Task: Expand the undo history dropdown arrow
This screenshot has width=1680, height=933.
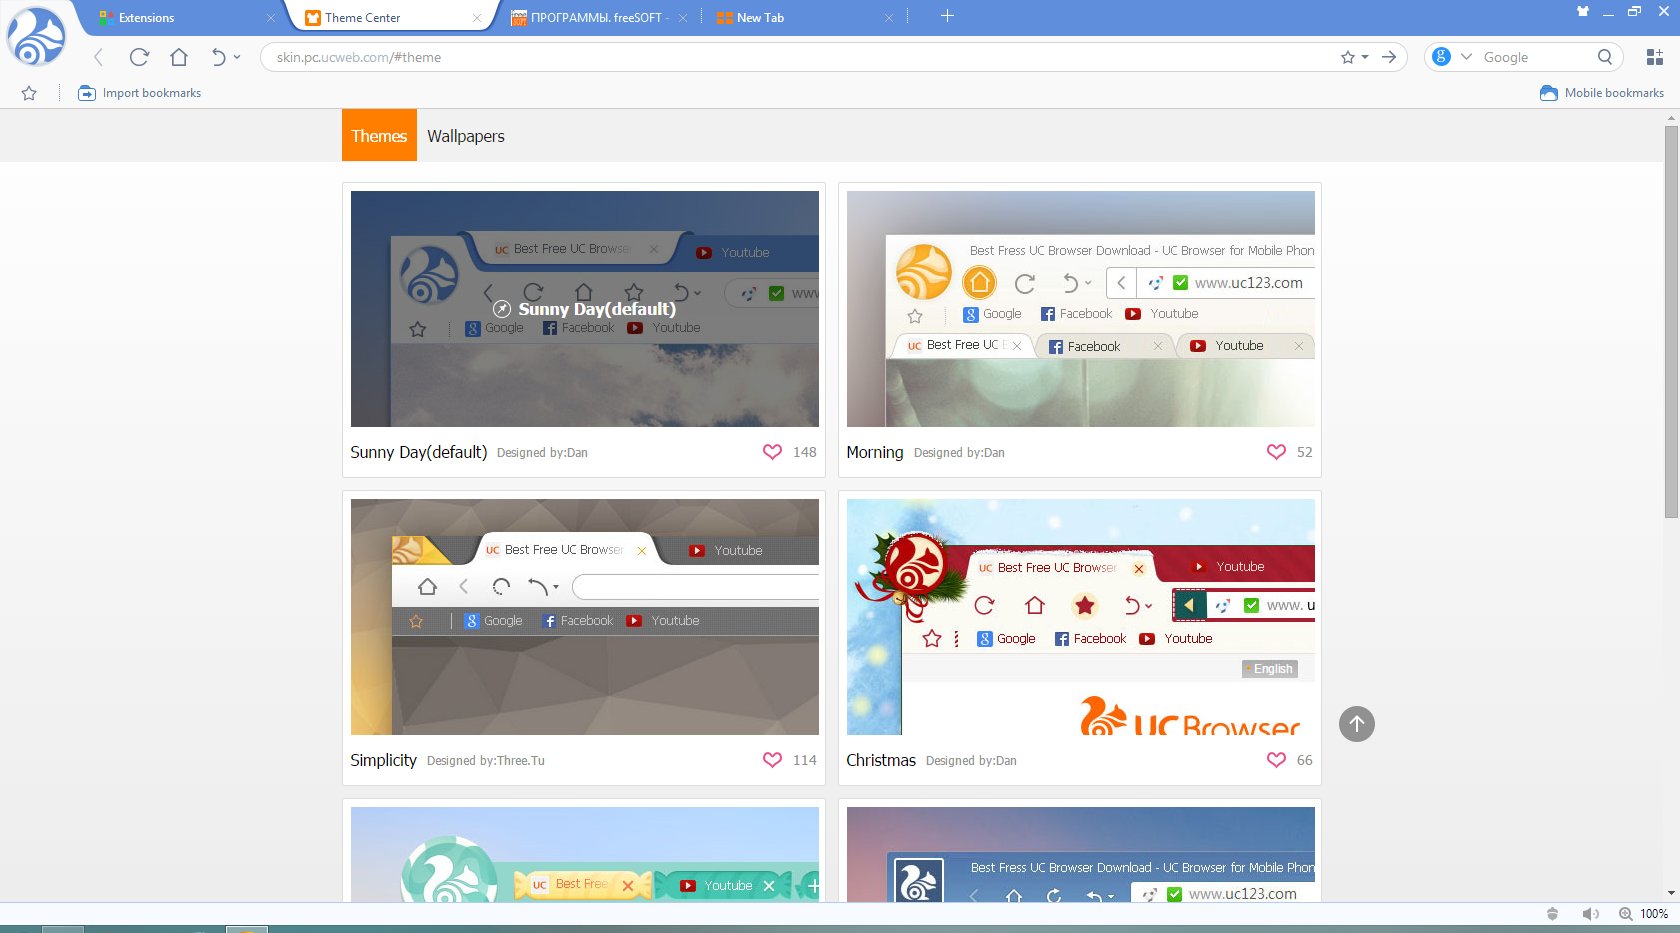Action: (236, 57)
